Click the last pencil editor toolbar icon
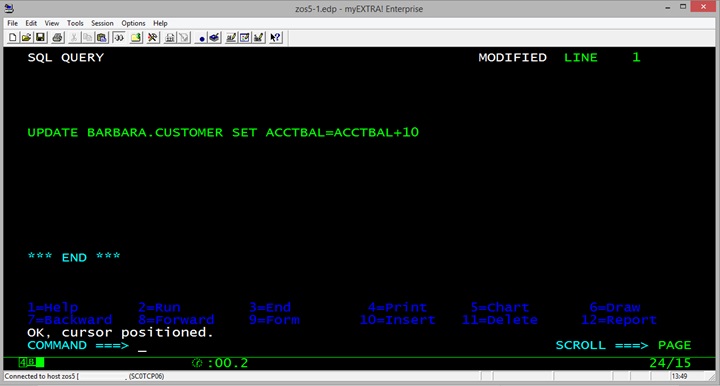 click(259, 38)
